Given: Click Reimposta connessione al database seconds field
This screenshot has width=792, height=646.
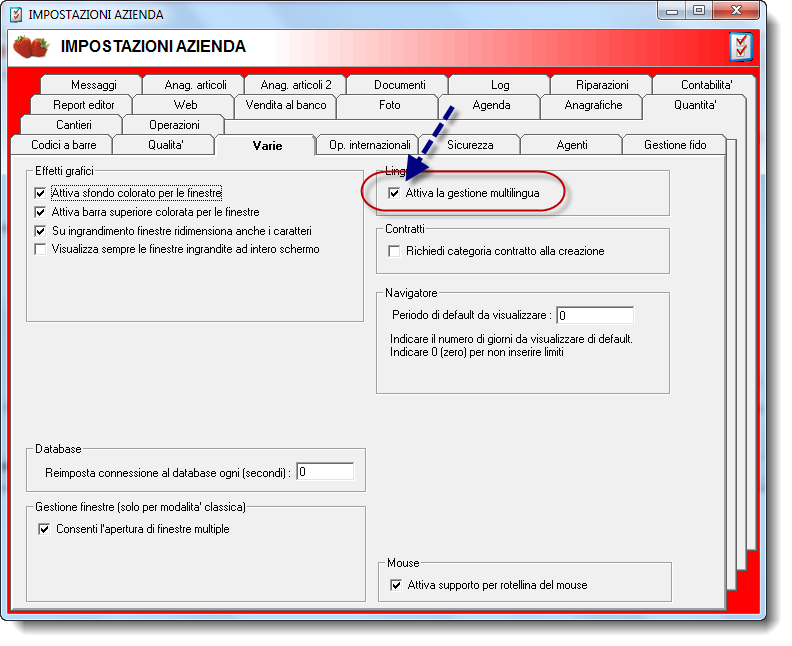Looking at the screenshot, I should click(x=325, y=472).
